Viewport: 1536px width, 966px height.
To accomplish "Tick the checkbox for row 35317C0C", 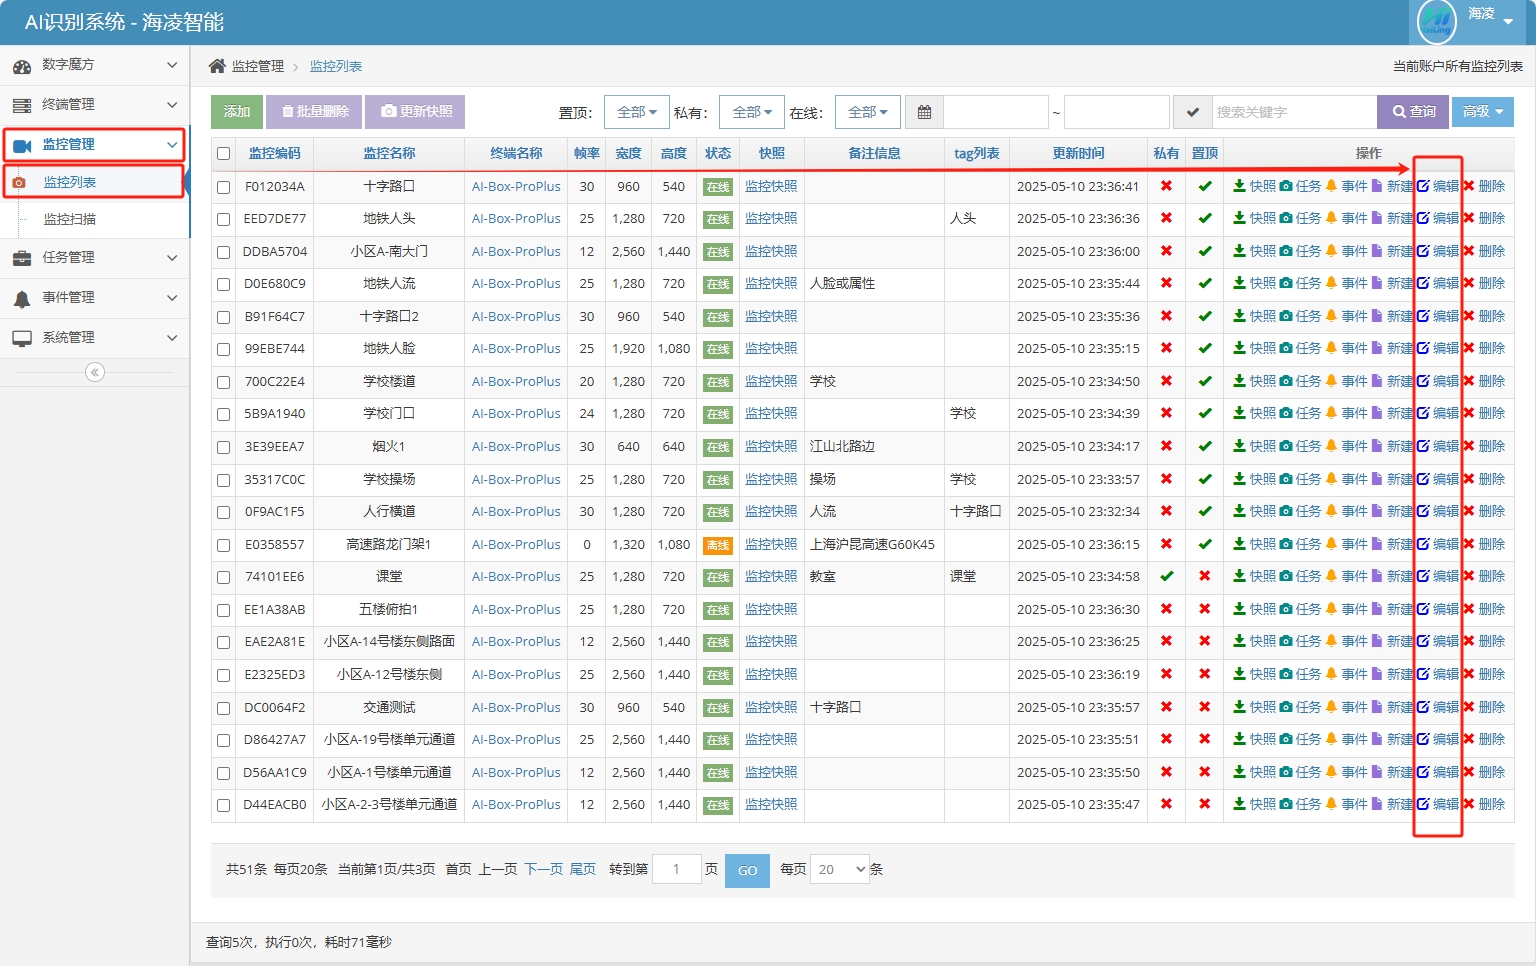I will tap(224, 480).
